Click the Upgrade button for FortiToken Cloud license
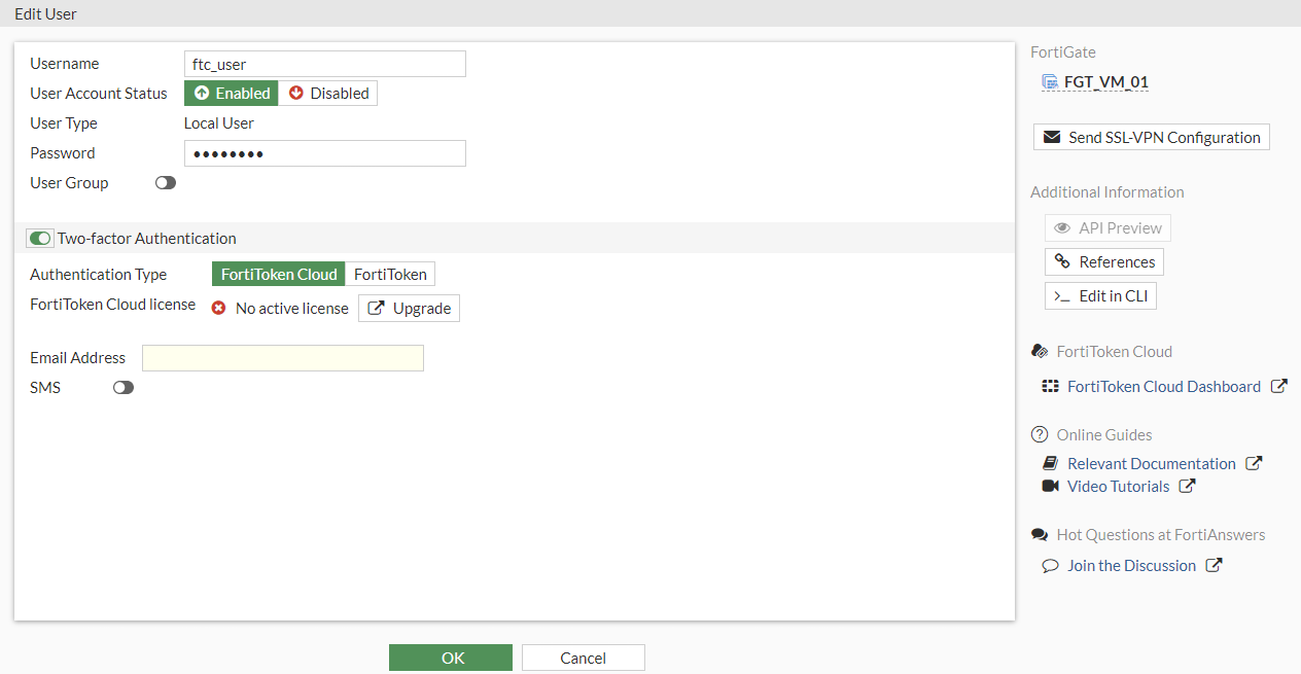 tap(408, 308)
